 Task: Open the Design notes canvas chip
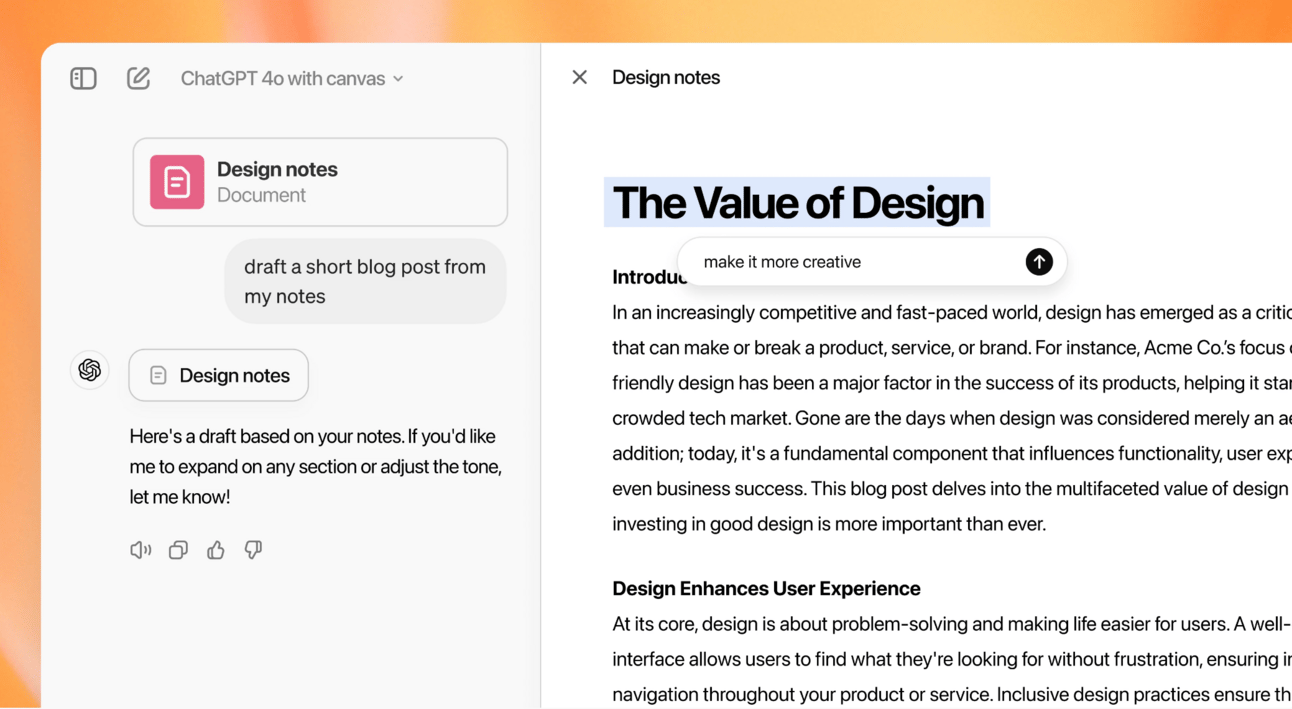(x=219, y=375)
